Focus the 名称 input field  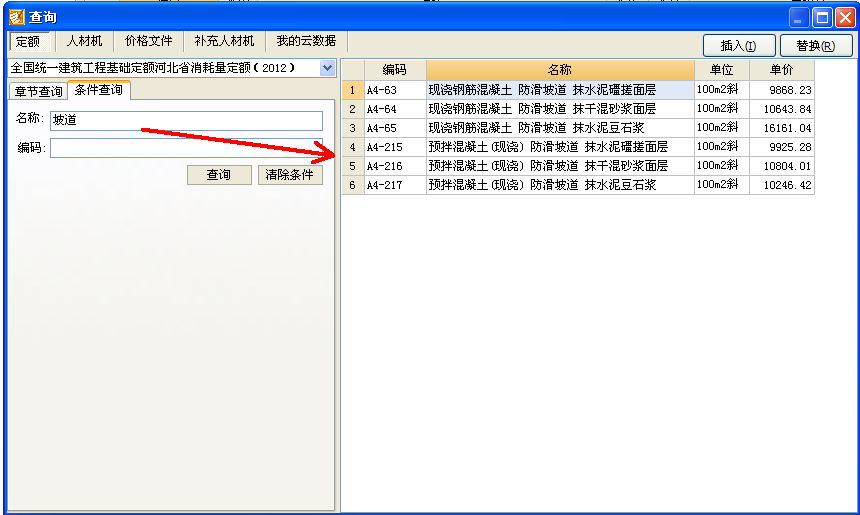tap(186, 121)
